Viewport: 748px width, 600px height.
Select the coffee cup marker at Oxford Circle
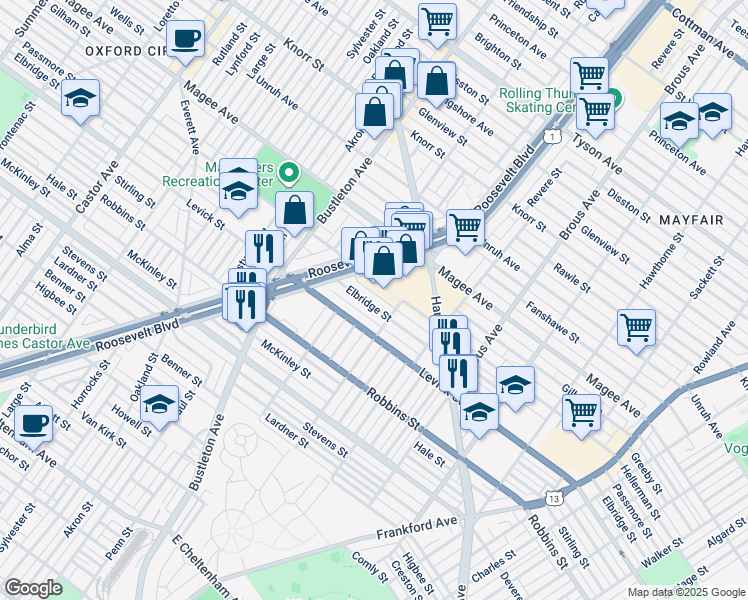pyautogui.click(x=186, y=39)
